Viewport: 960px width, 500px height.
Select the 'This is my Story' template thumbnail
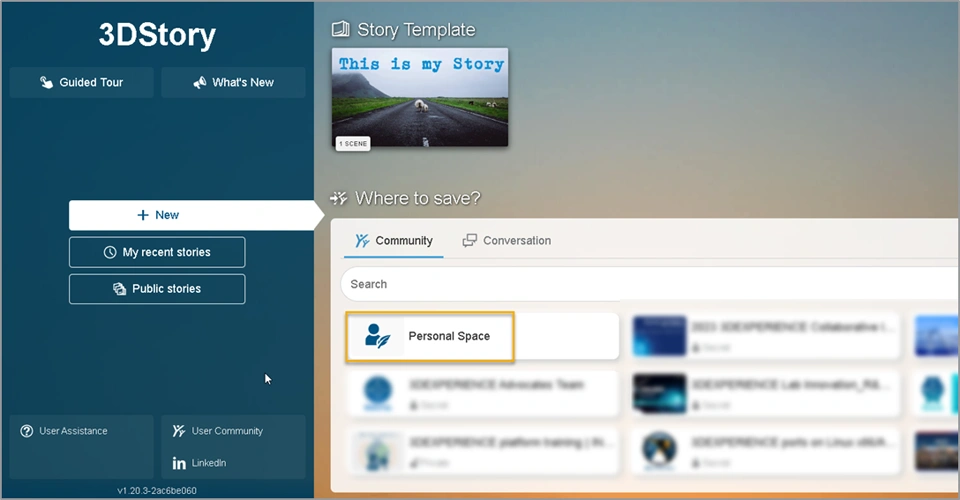[x=420, y=98]
